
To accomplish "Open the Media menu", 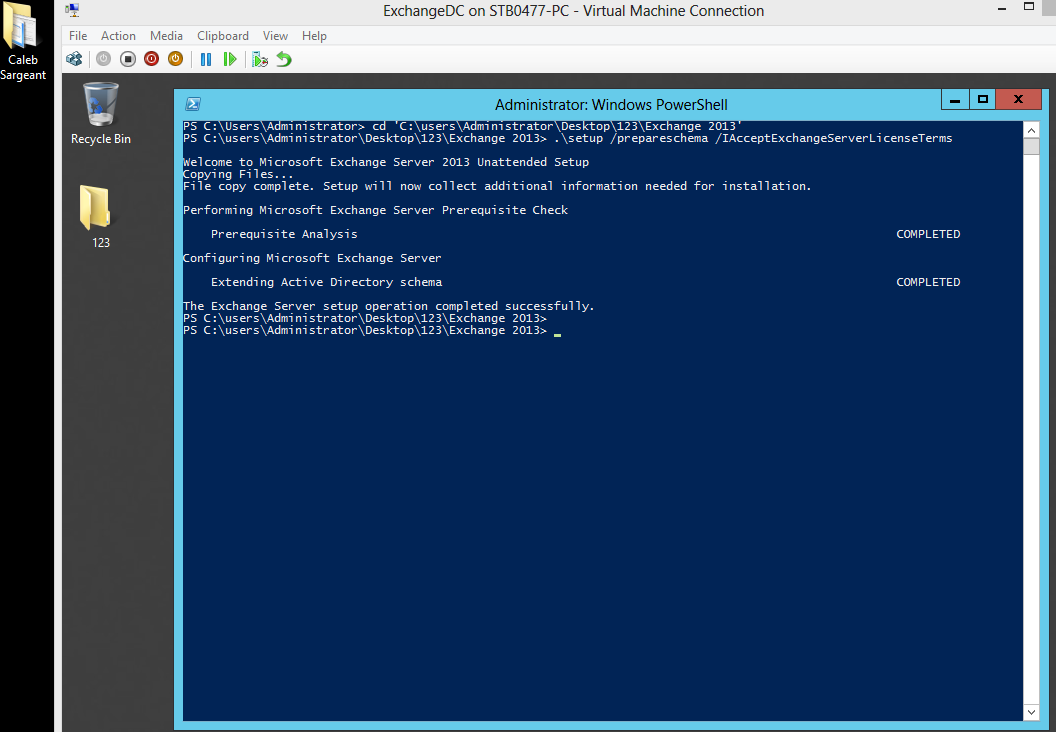I will coord(166,36).
